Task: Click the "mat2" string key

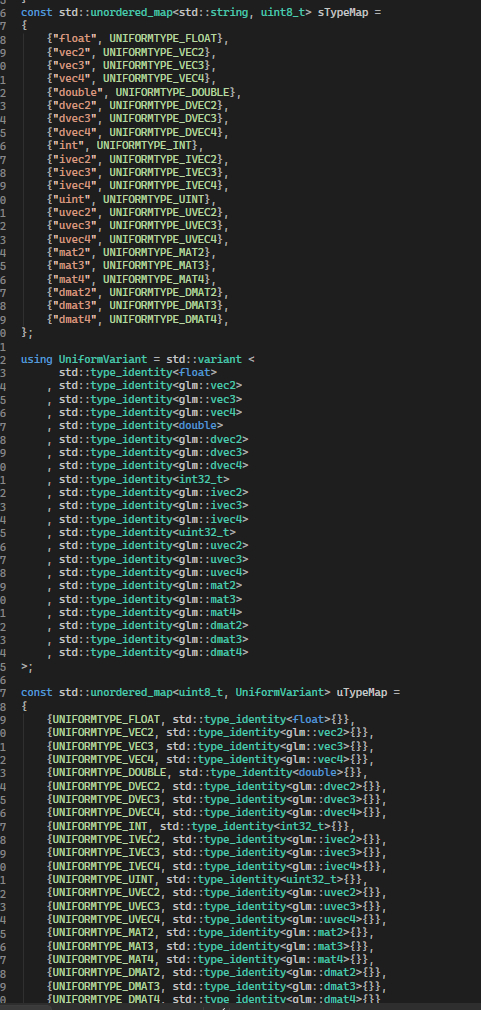Action: point(71,252)
